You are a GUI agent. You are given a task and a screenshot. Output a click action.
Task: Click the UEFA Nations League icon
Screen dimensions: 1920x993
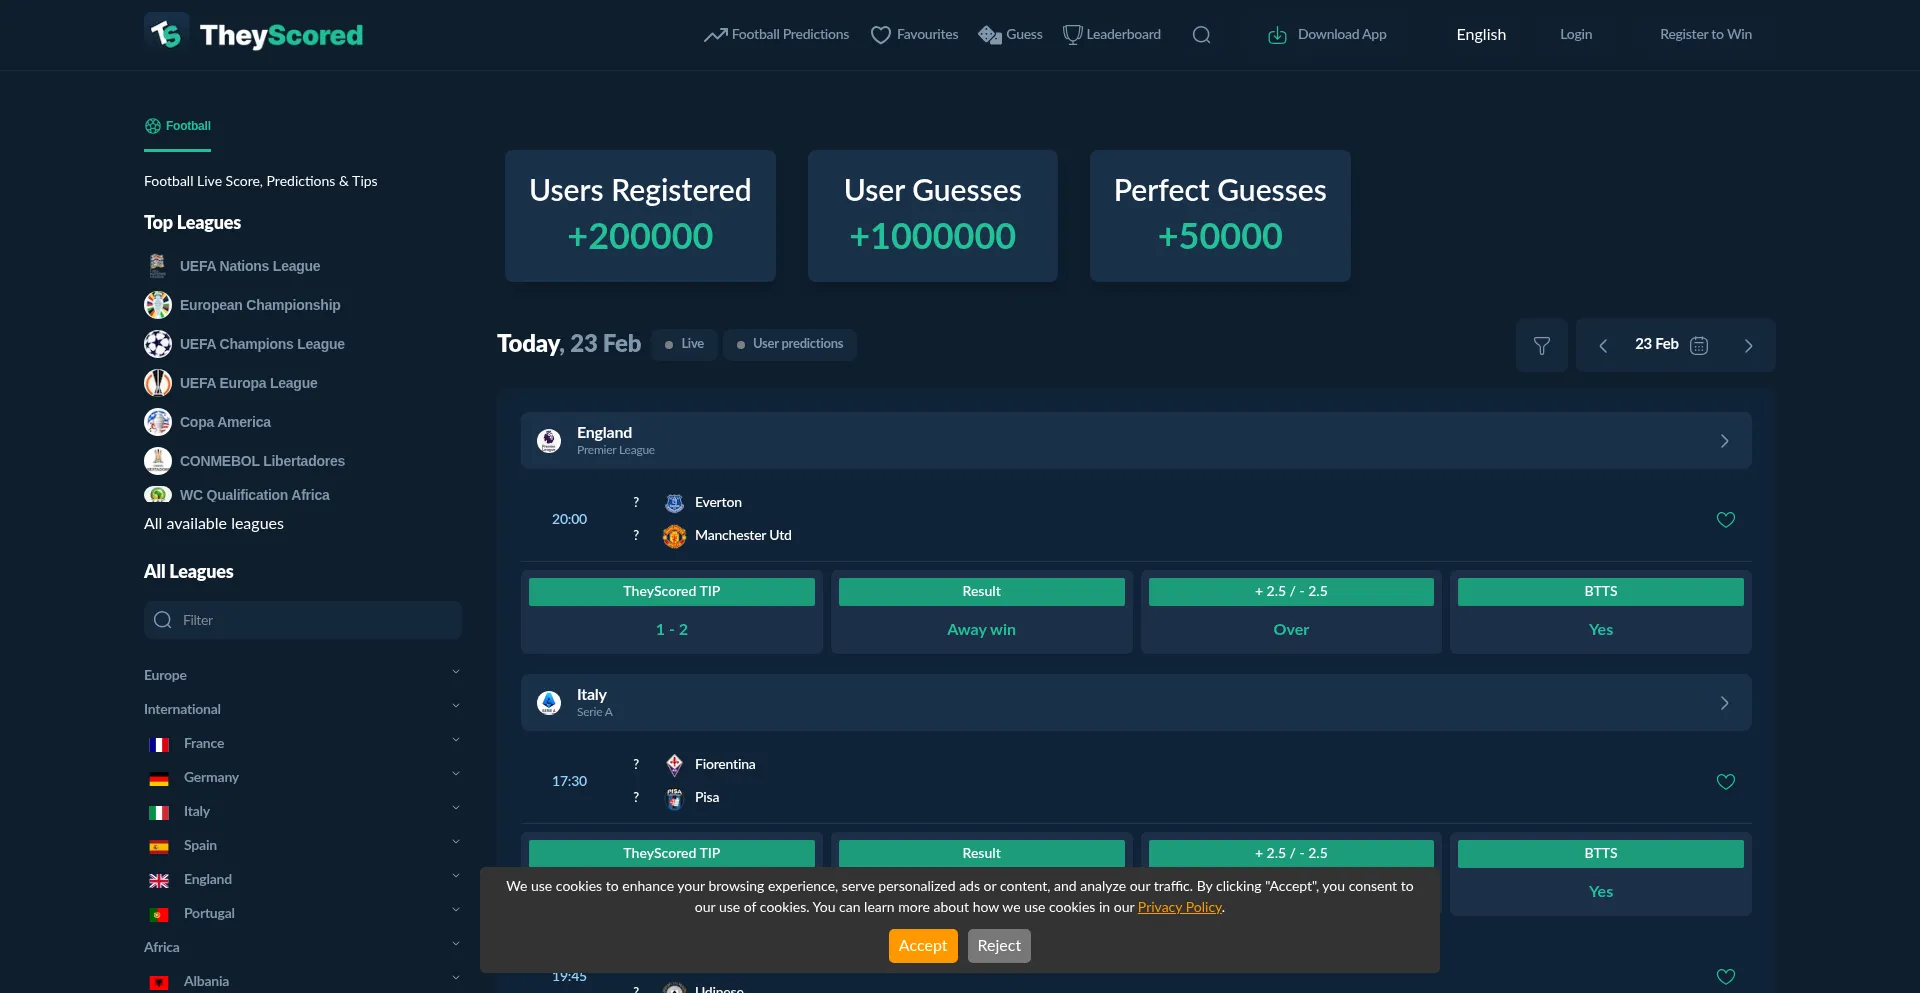point(158,266)
